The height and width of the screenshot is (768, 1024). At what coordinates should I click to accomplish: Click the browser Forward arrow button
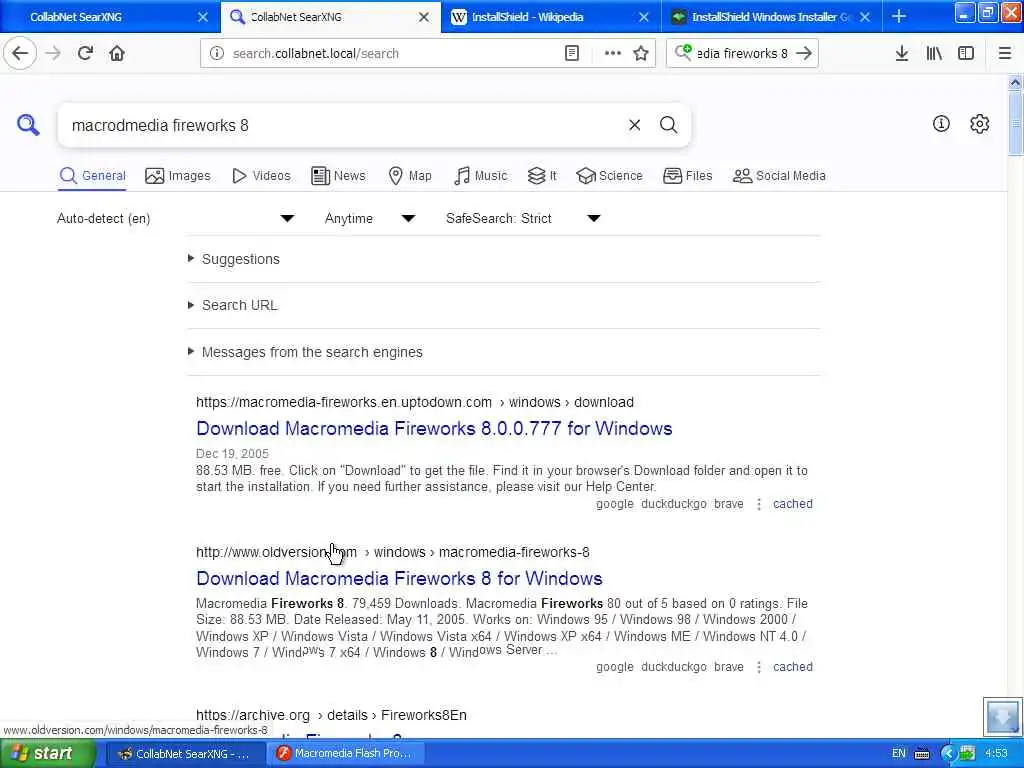coord(53,53)
